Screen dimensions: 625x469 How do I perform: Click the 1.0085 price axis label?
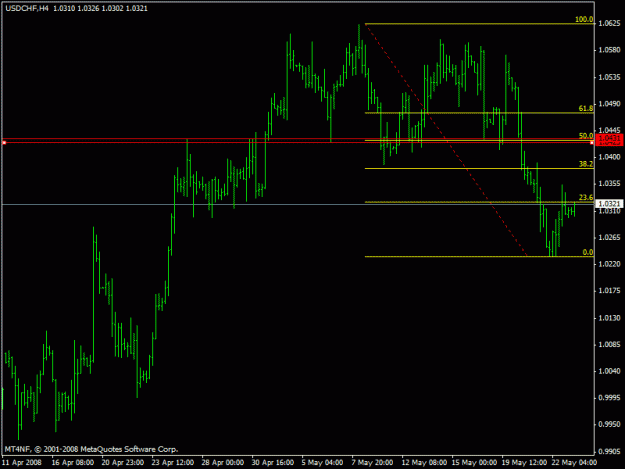(609, 345)
